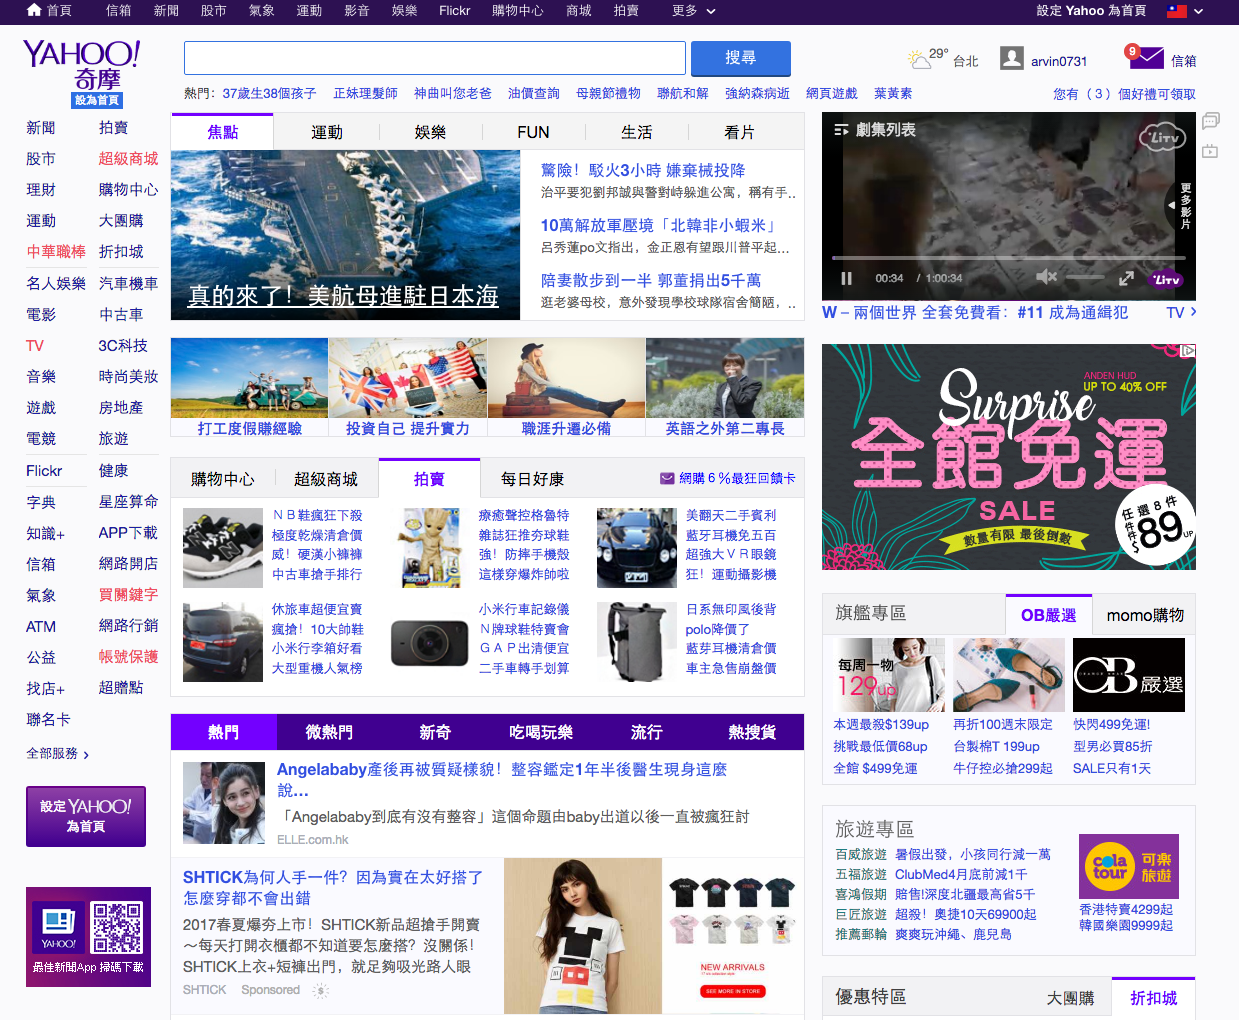Switch to the OB嚴選 flagship tab
1239x1020 pixels.
[1049, 615]
